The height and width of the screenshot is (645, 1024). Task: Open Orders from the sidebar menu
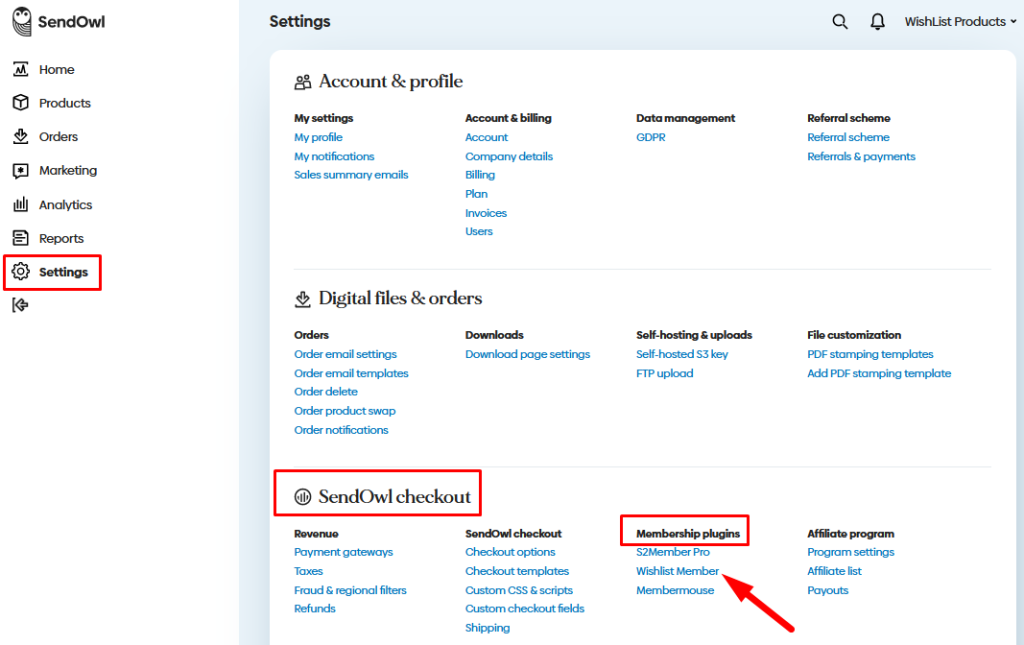(x=58, y=136)
